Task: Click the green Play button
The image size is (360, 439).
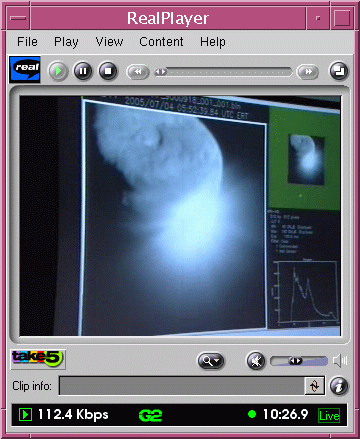Action: pyautogui.click(x=58, y=71)
